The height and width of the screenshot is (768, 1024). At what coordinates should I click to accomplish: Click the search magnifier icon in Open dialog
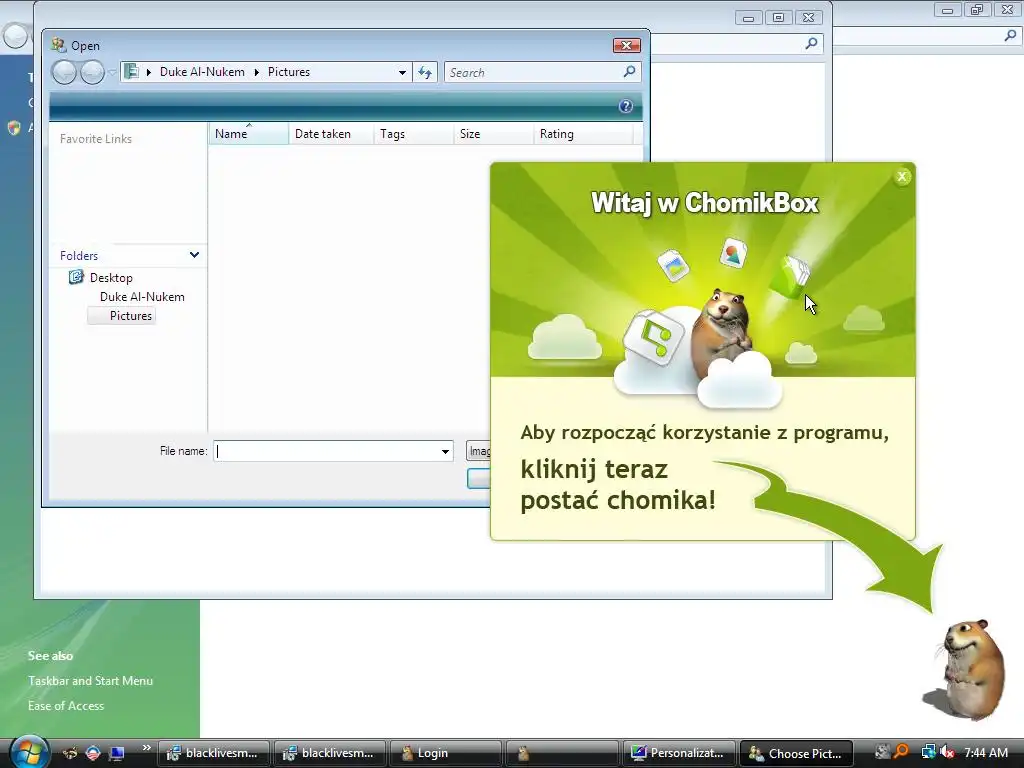click(x=630, y=72)
